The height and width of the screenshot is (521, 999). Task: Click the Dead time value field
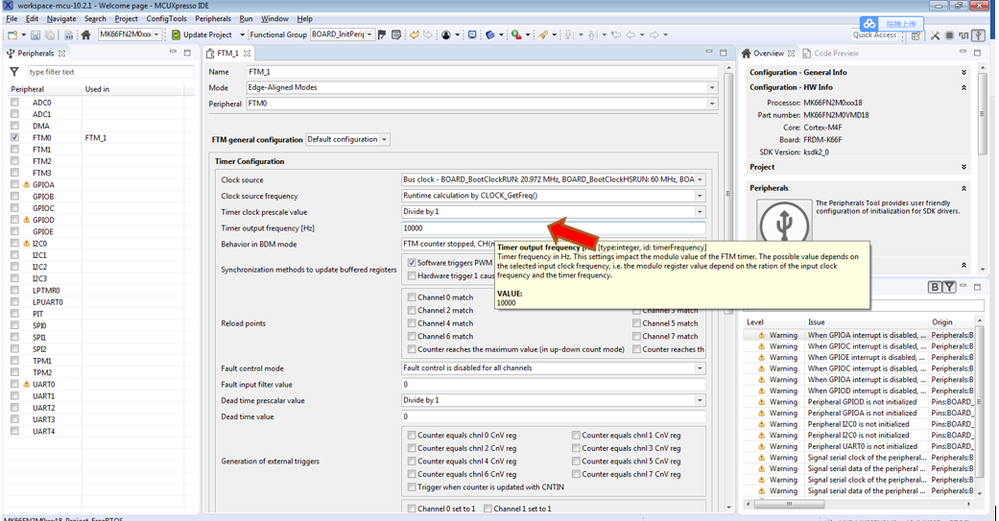(x=553, y=417)
